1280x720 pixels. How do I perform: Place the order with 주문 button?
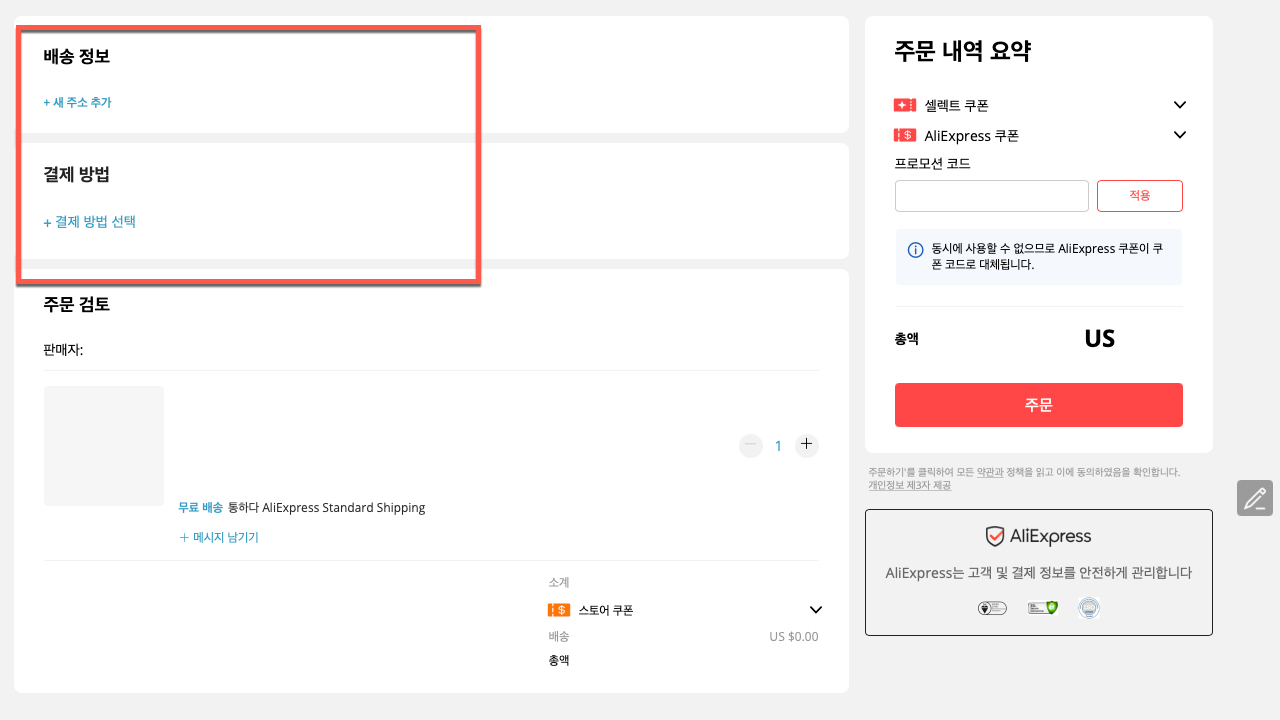[x=1039, y=405]
